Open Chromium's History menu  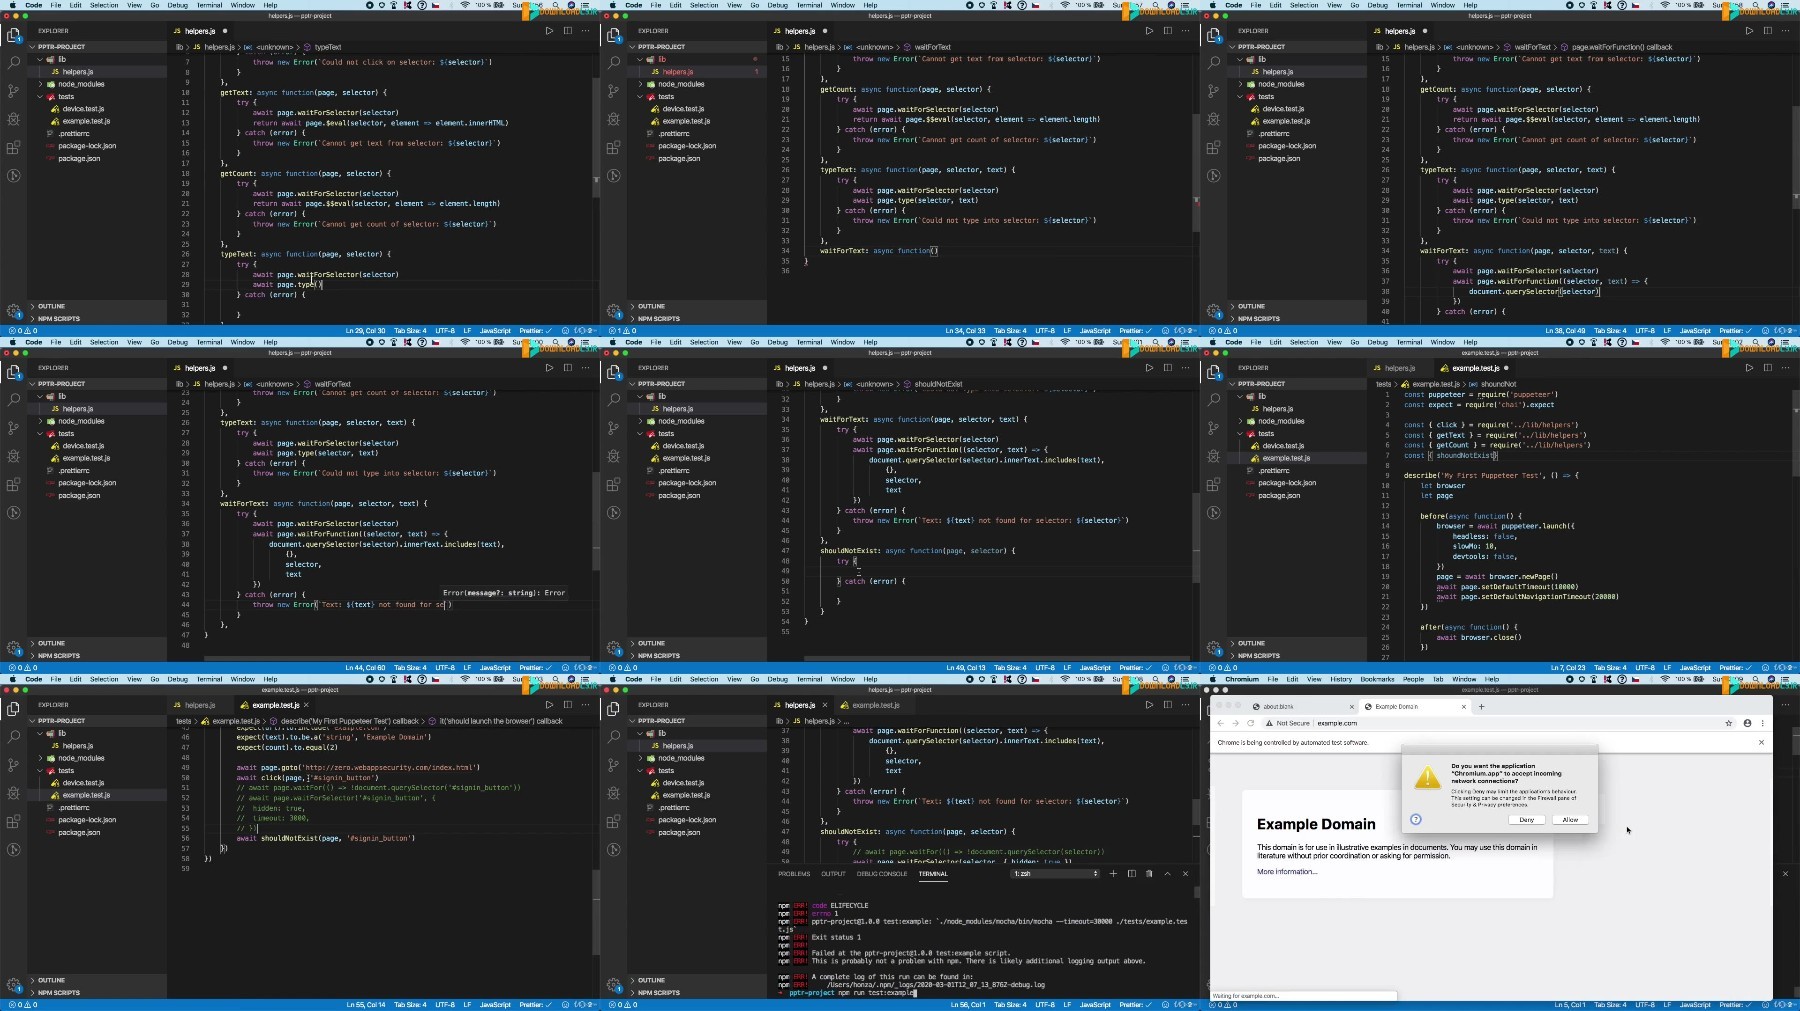pos(1341,679)
